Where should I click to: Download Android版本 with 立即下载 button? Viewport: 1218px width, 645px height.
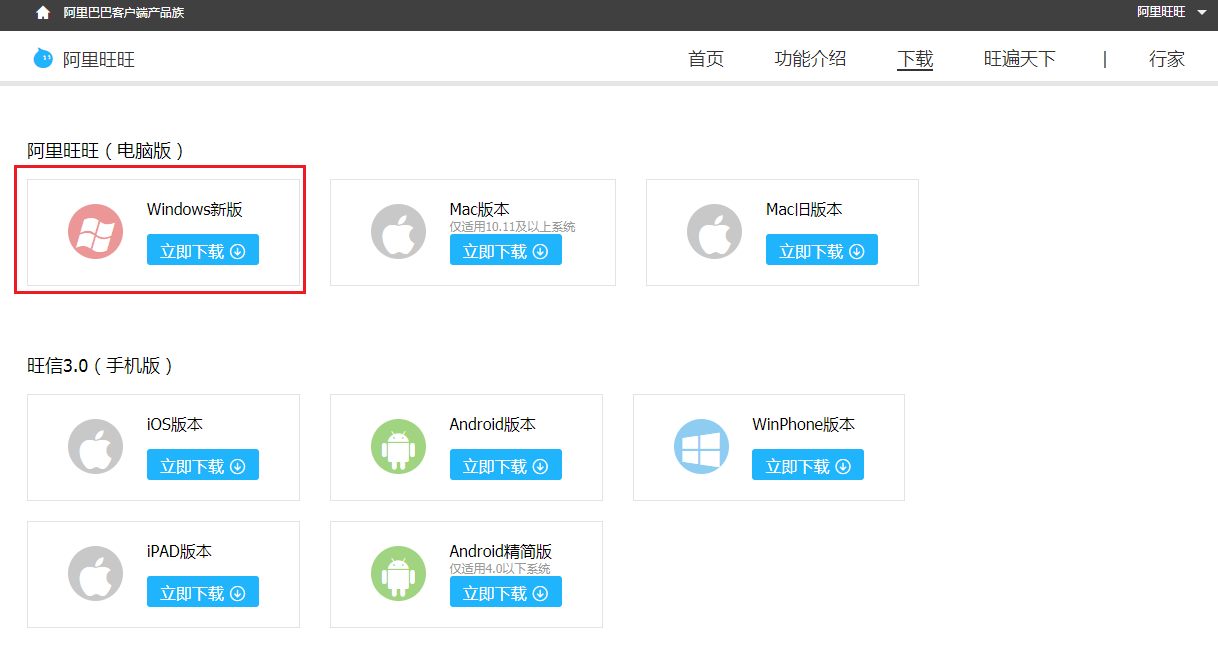(506, 465)
